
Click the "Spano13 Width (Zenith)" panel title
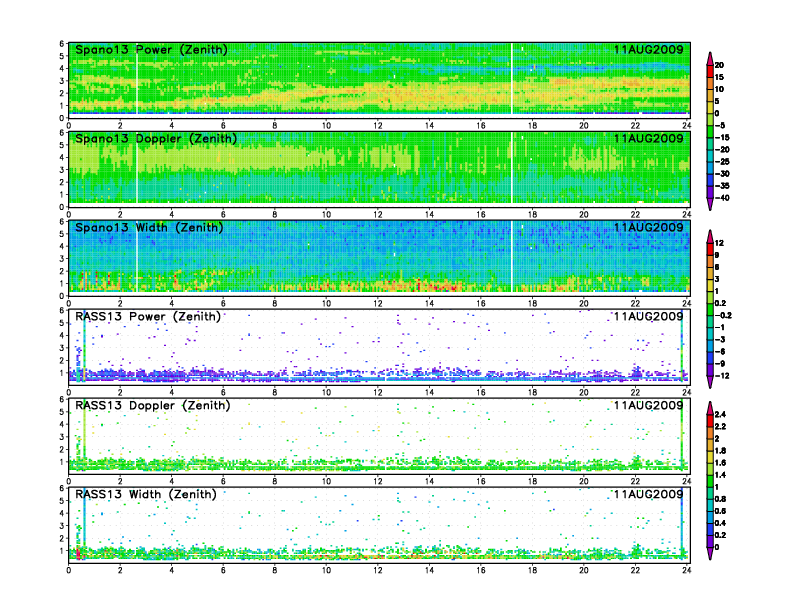(x=149, y=227)
